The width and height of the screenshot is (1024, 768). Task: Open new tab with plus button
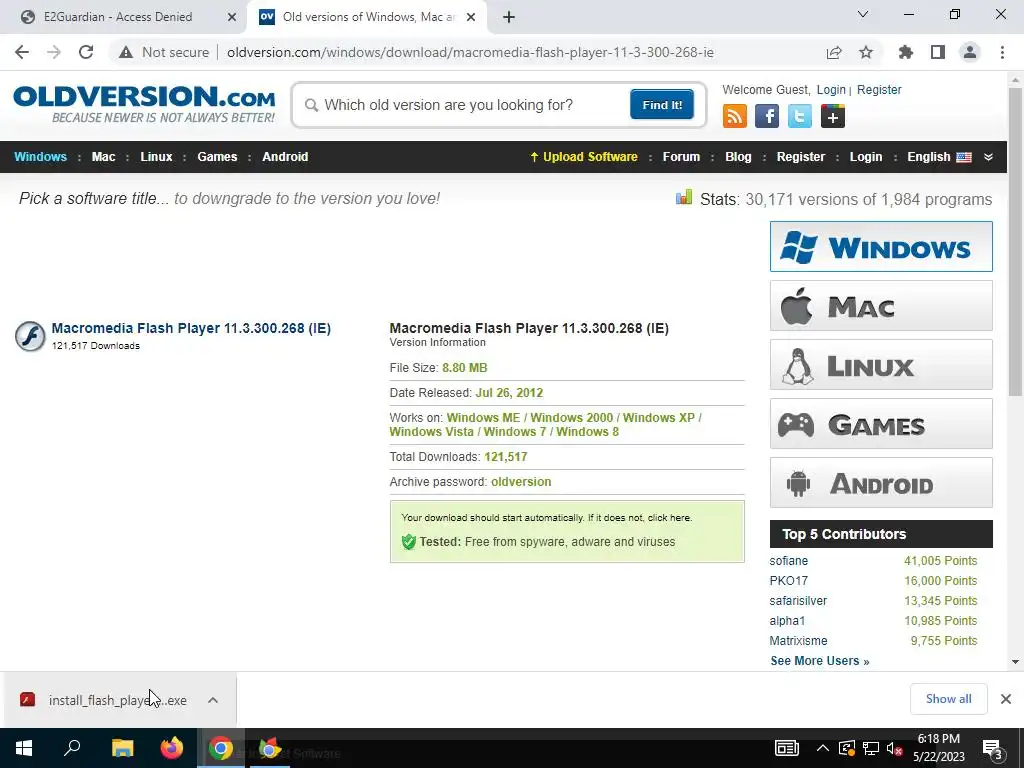tap(509, 17)
